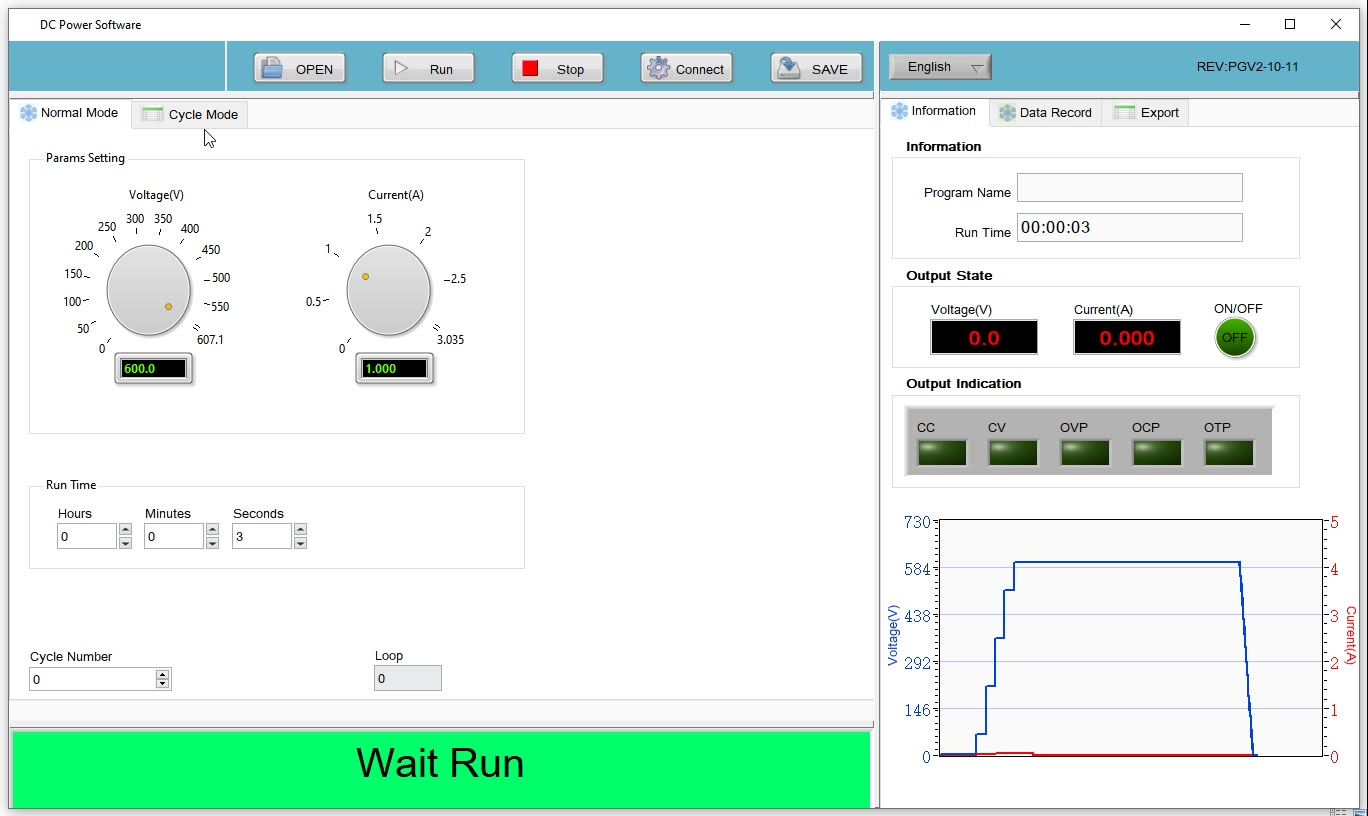Switch to the Normal Mode tab
The image size is (1368, 816).
coord(70,113)
